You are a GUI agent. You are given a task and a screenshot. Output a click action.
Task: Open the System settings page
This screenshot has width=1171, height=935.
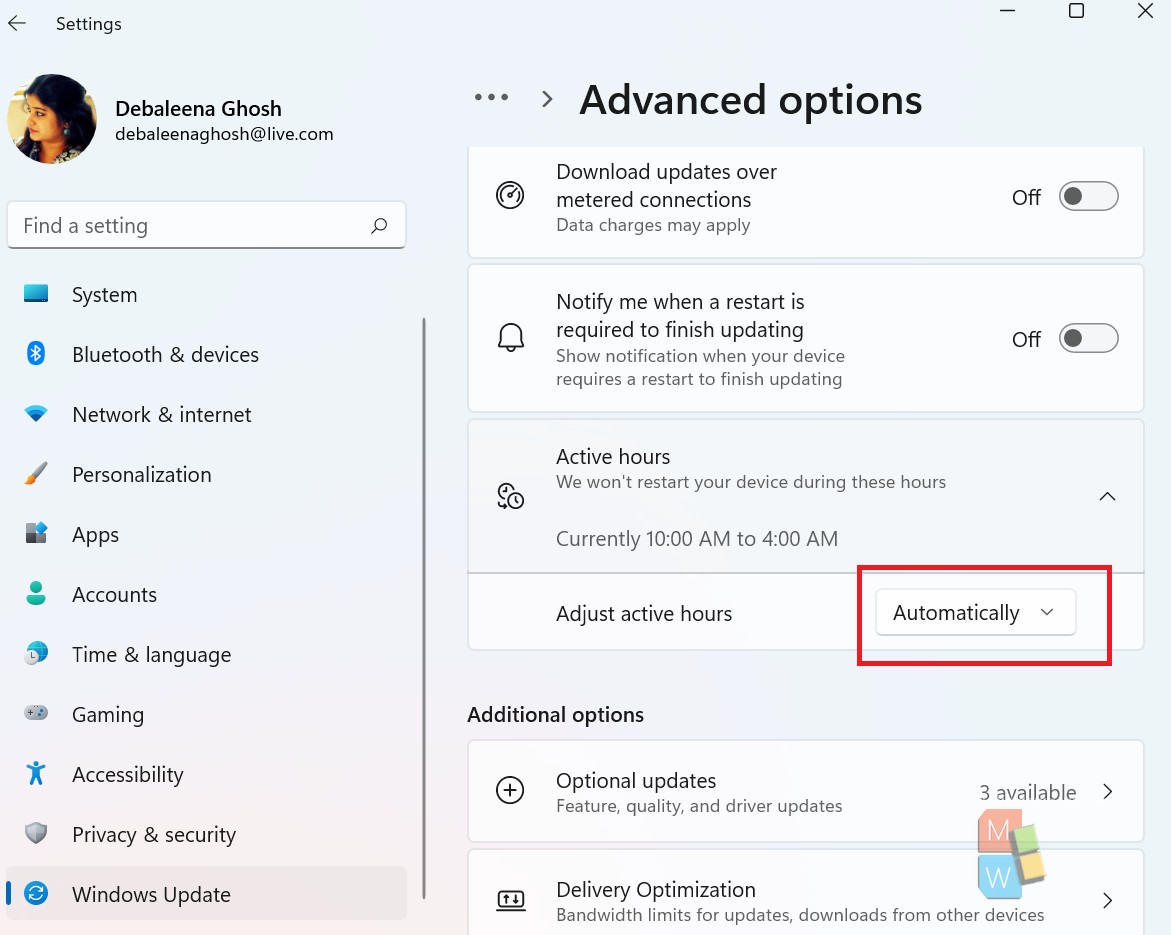pyautogui.click(x=206, y=294)
